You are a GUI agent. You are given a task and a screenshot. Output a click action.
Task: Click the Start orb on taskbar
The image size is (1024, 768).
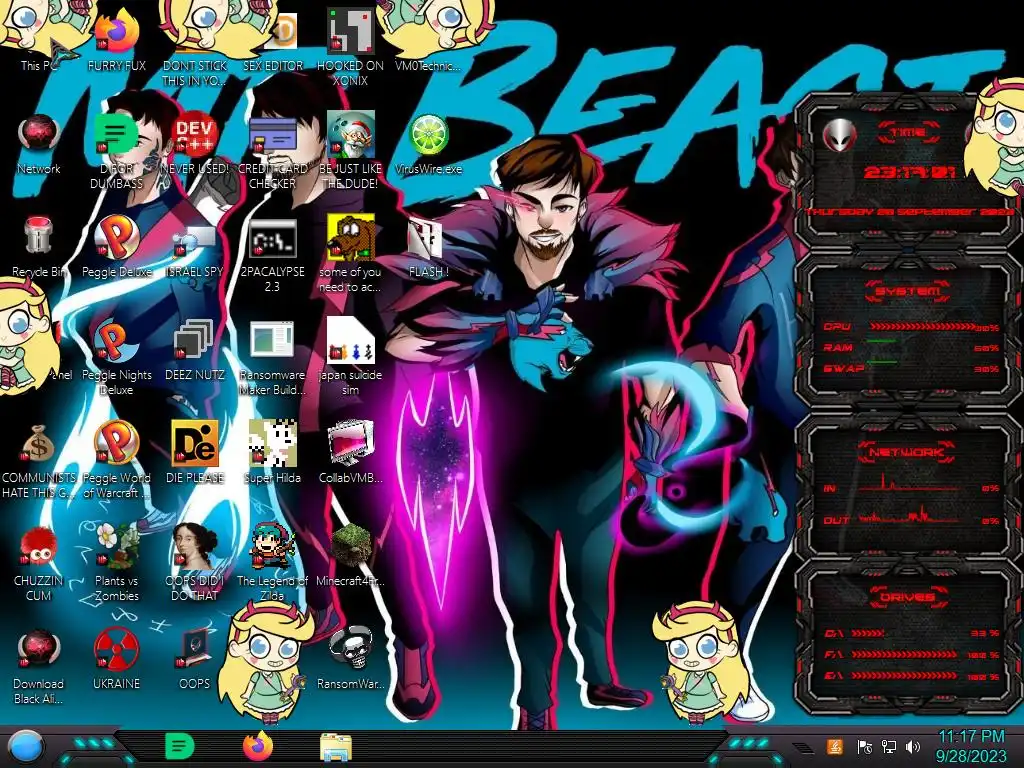26,747
